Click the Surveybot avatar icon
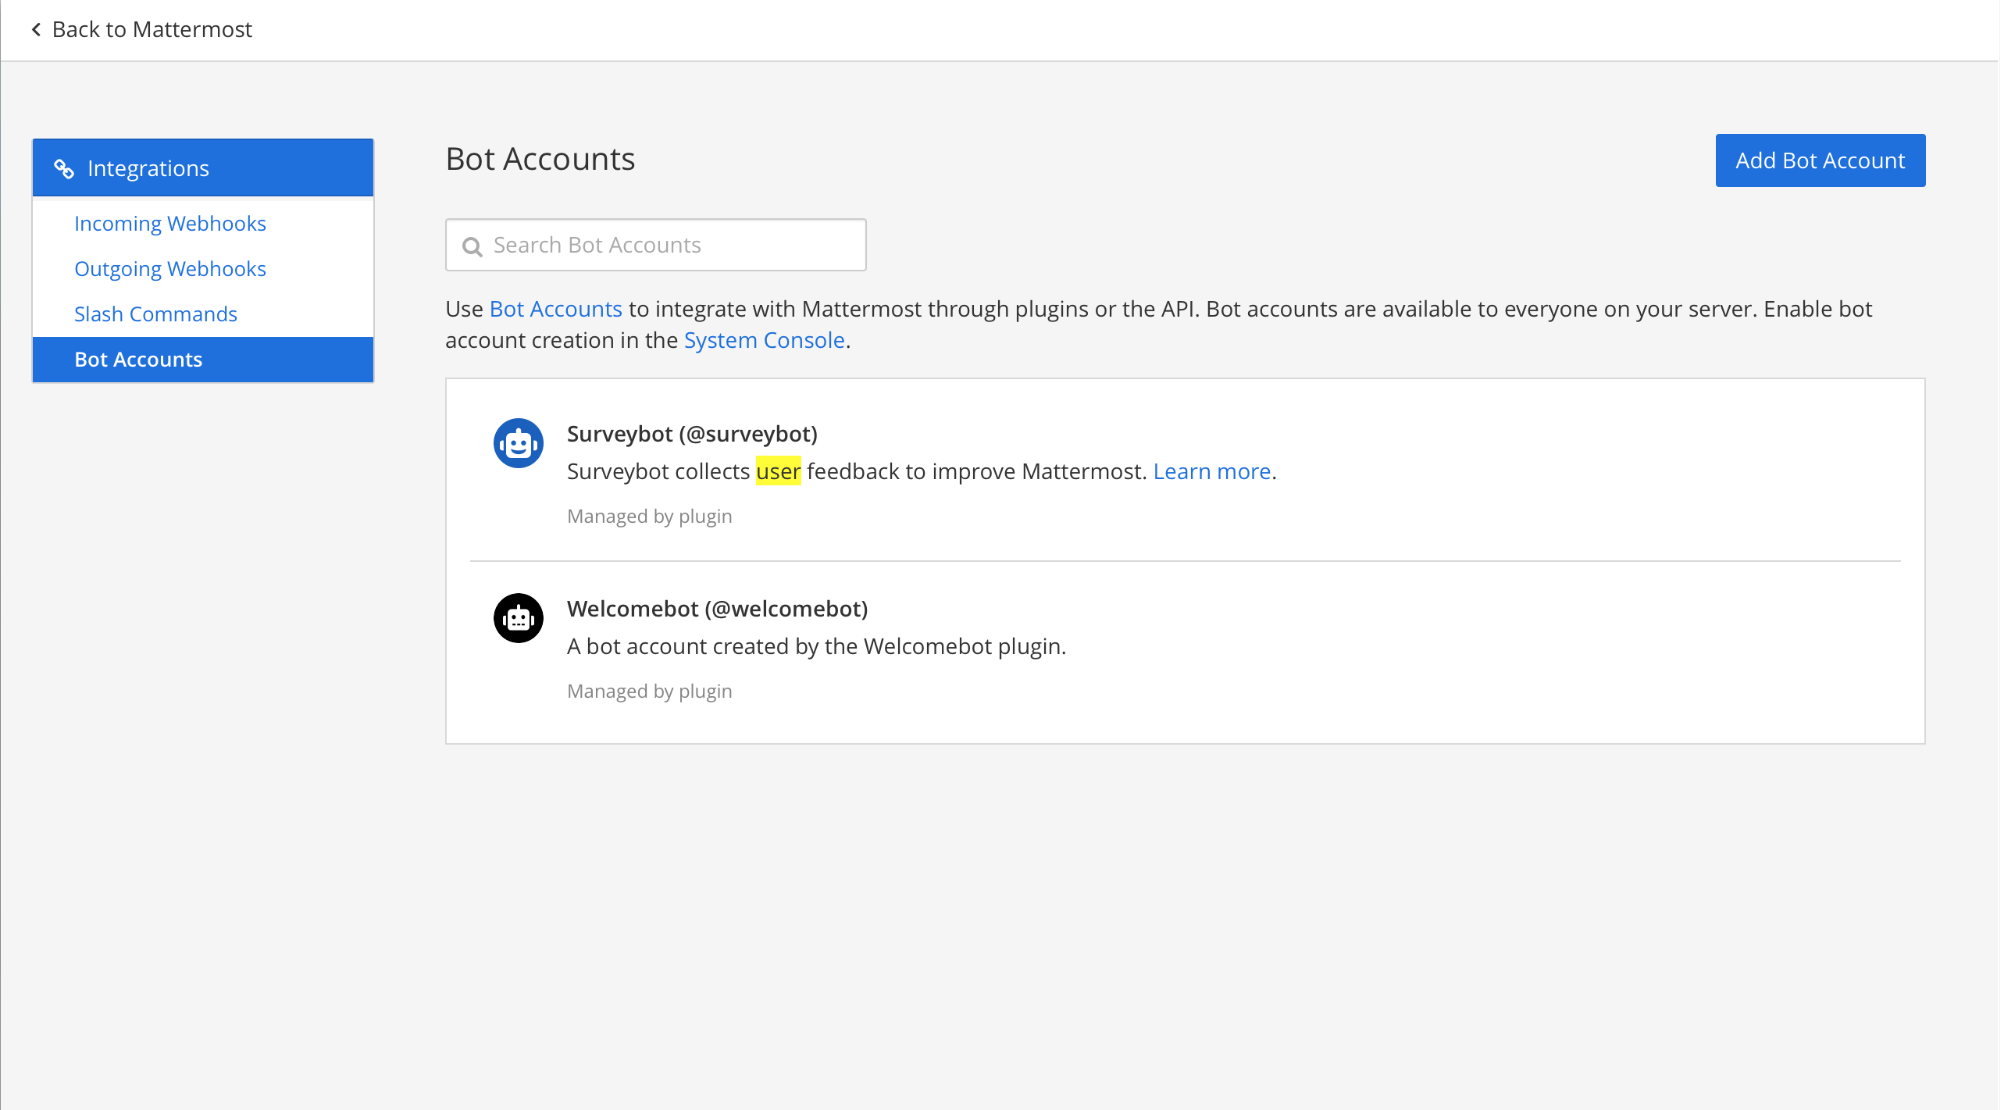This screenshot has width=2000, height=1110. point(518,443)
